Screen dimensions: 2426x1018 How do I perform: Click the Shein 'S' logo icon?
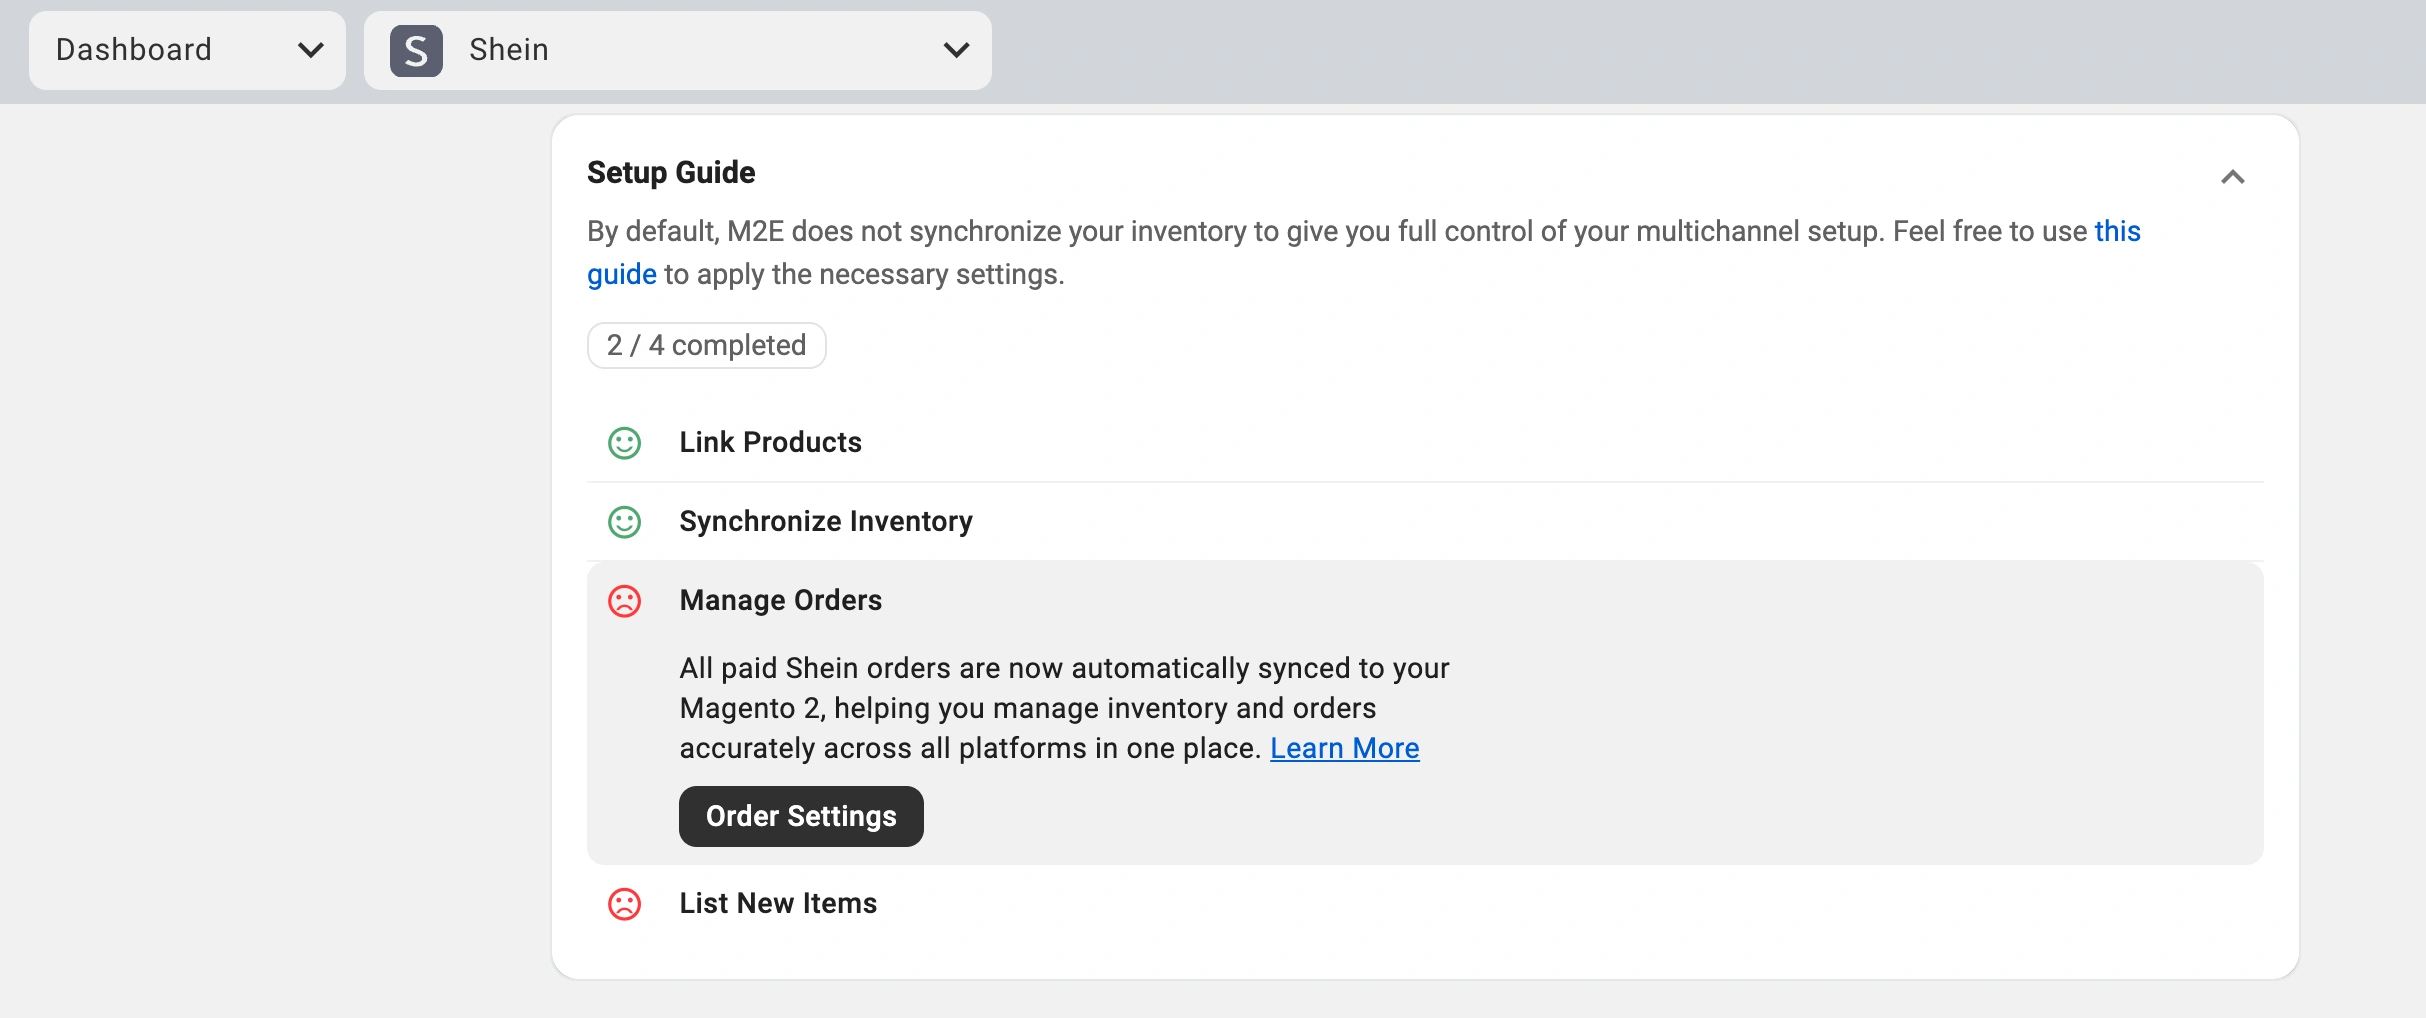pyautogui.click(x=416, y=51)
